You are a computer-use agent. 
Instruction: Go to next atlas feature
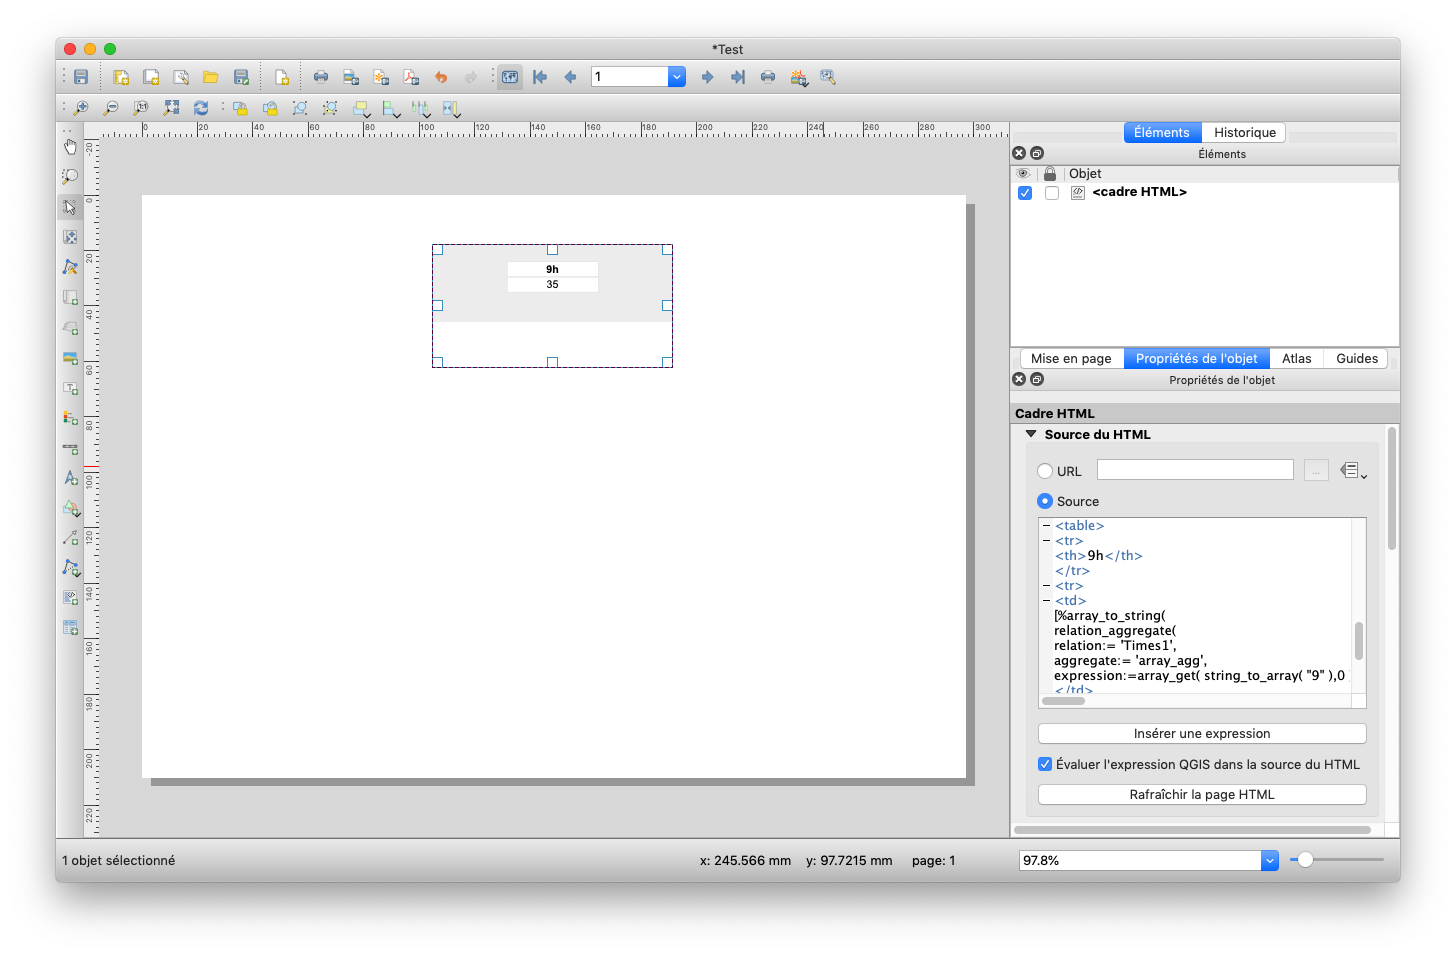[x=708, y=77]
